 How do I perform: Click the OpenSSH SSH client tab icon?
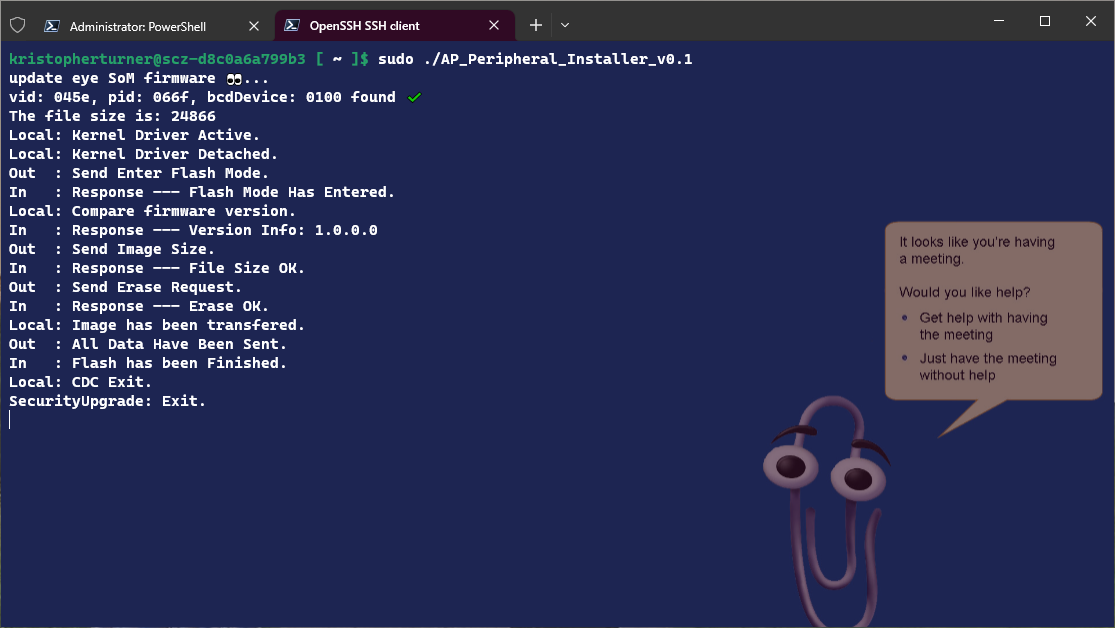pos(291,26)
